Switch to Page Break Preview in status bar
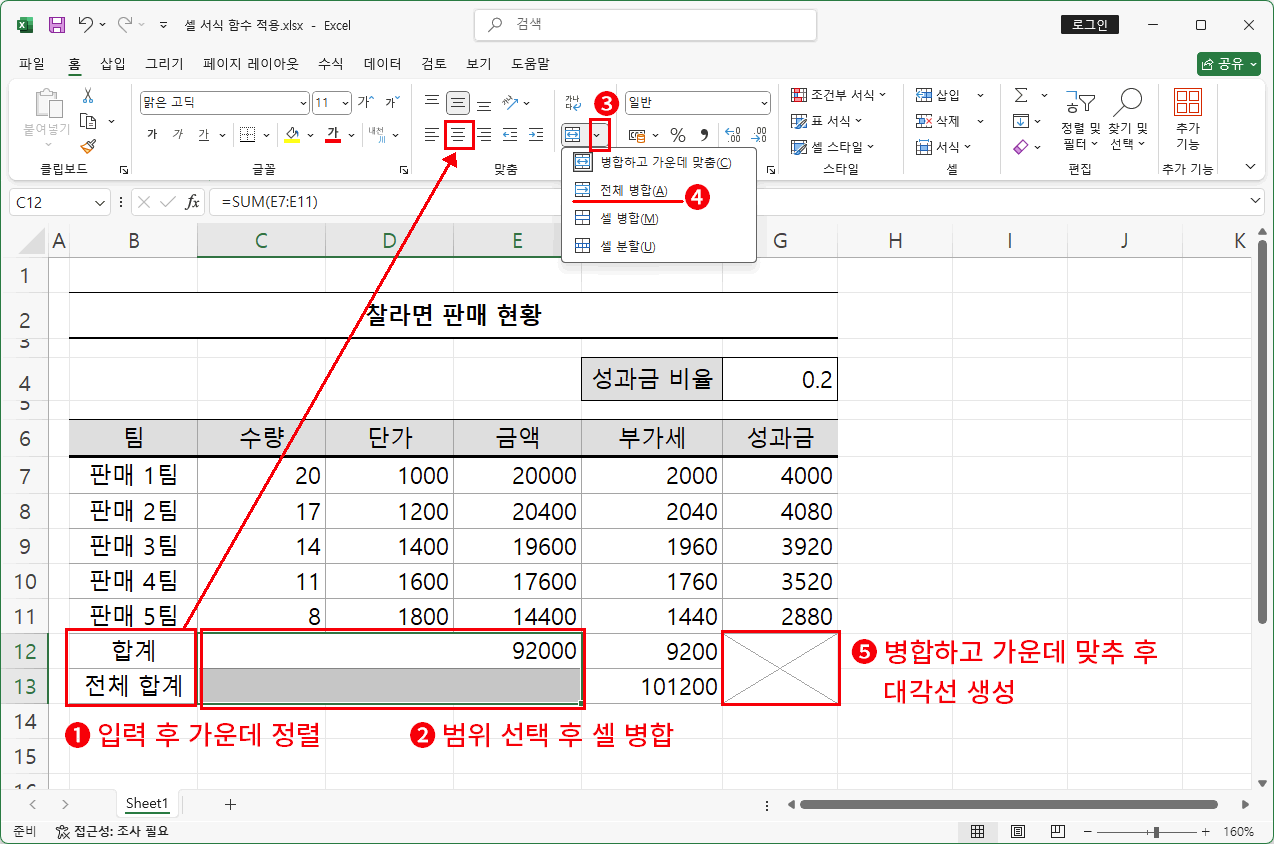 click(1057, 831)
